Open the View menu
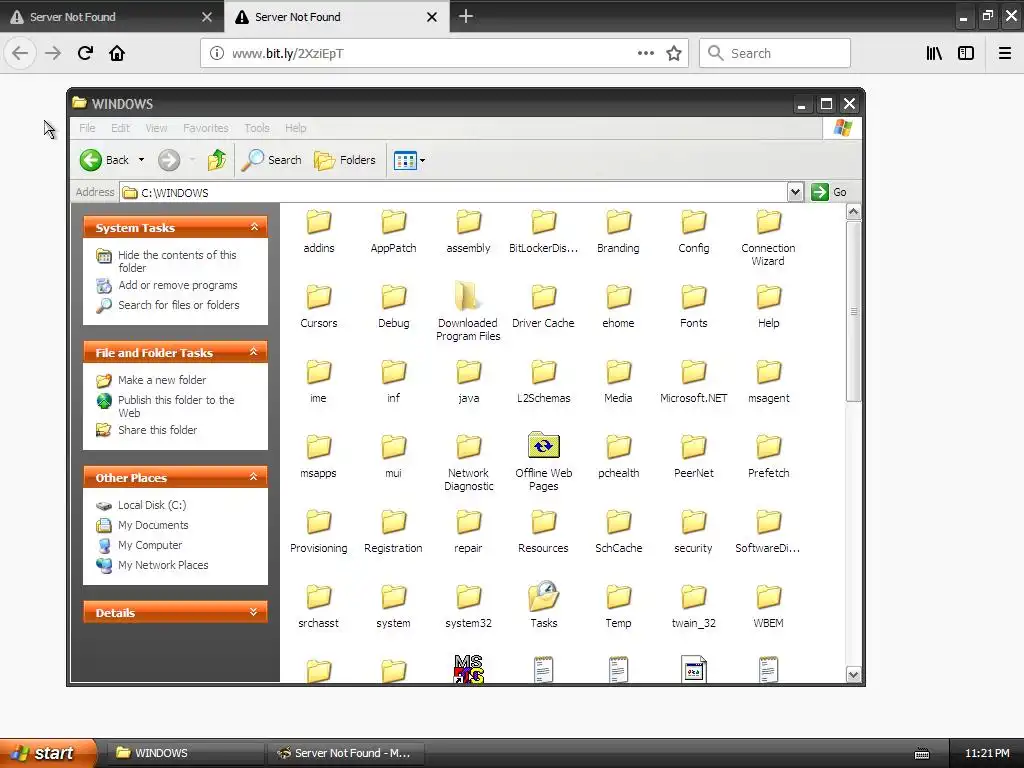This screenshot has width=1024, height=768. pos(156,128)
